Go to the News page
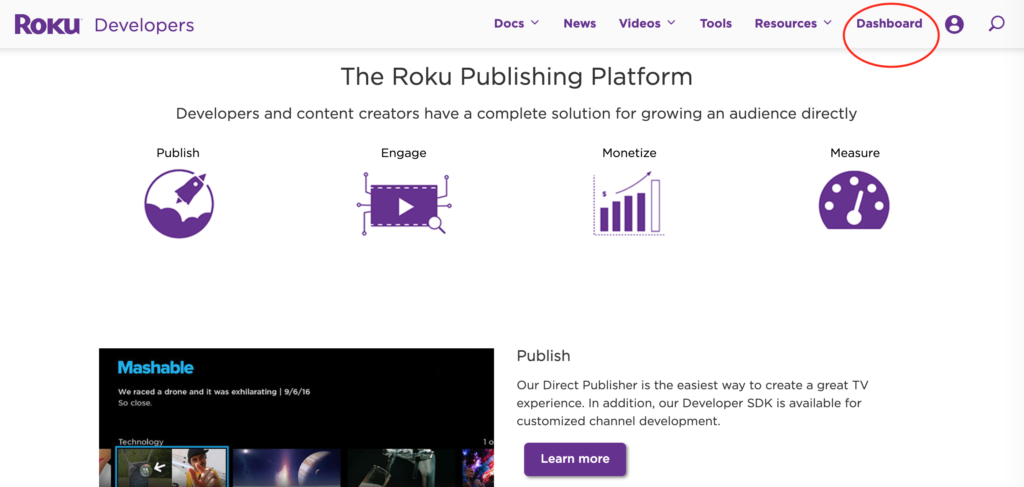 click(579, 24)
